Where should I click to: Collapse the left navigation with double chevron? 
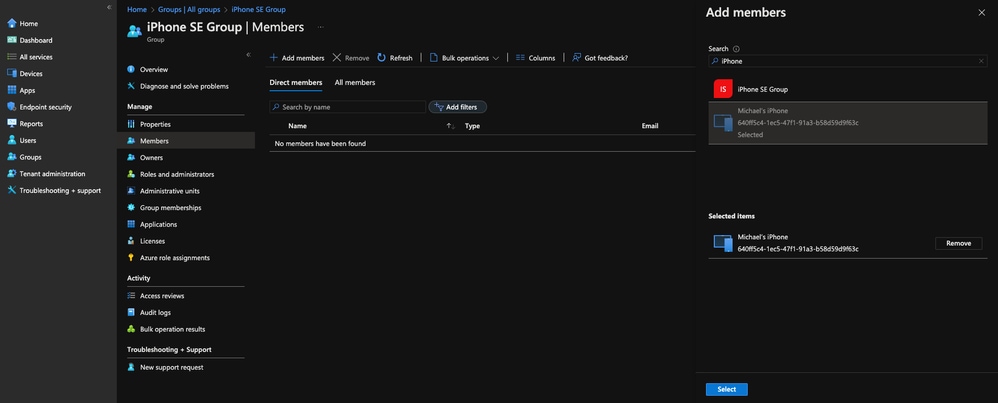109,7
